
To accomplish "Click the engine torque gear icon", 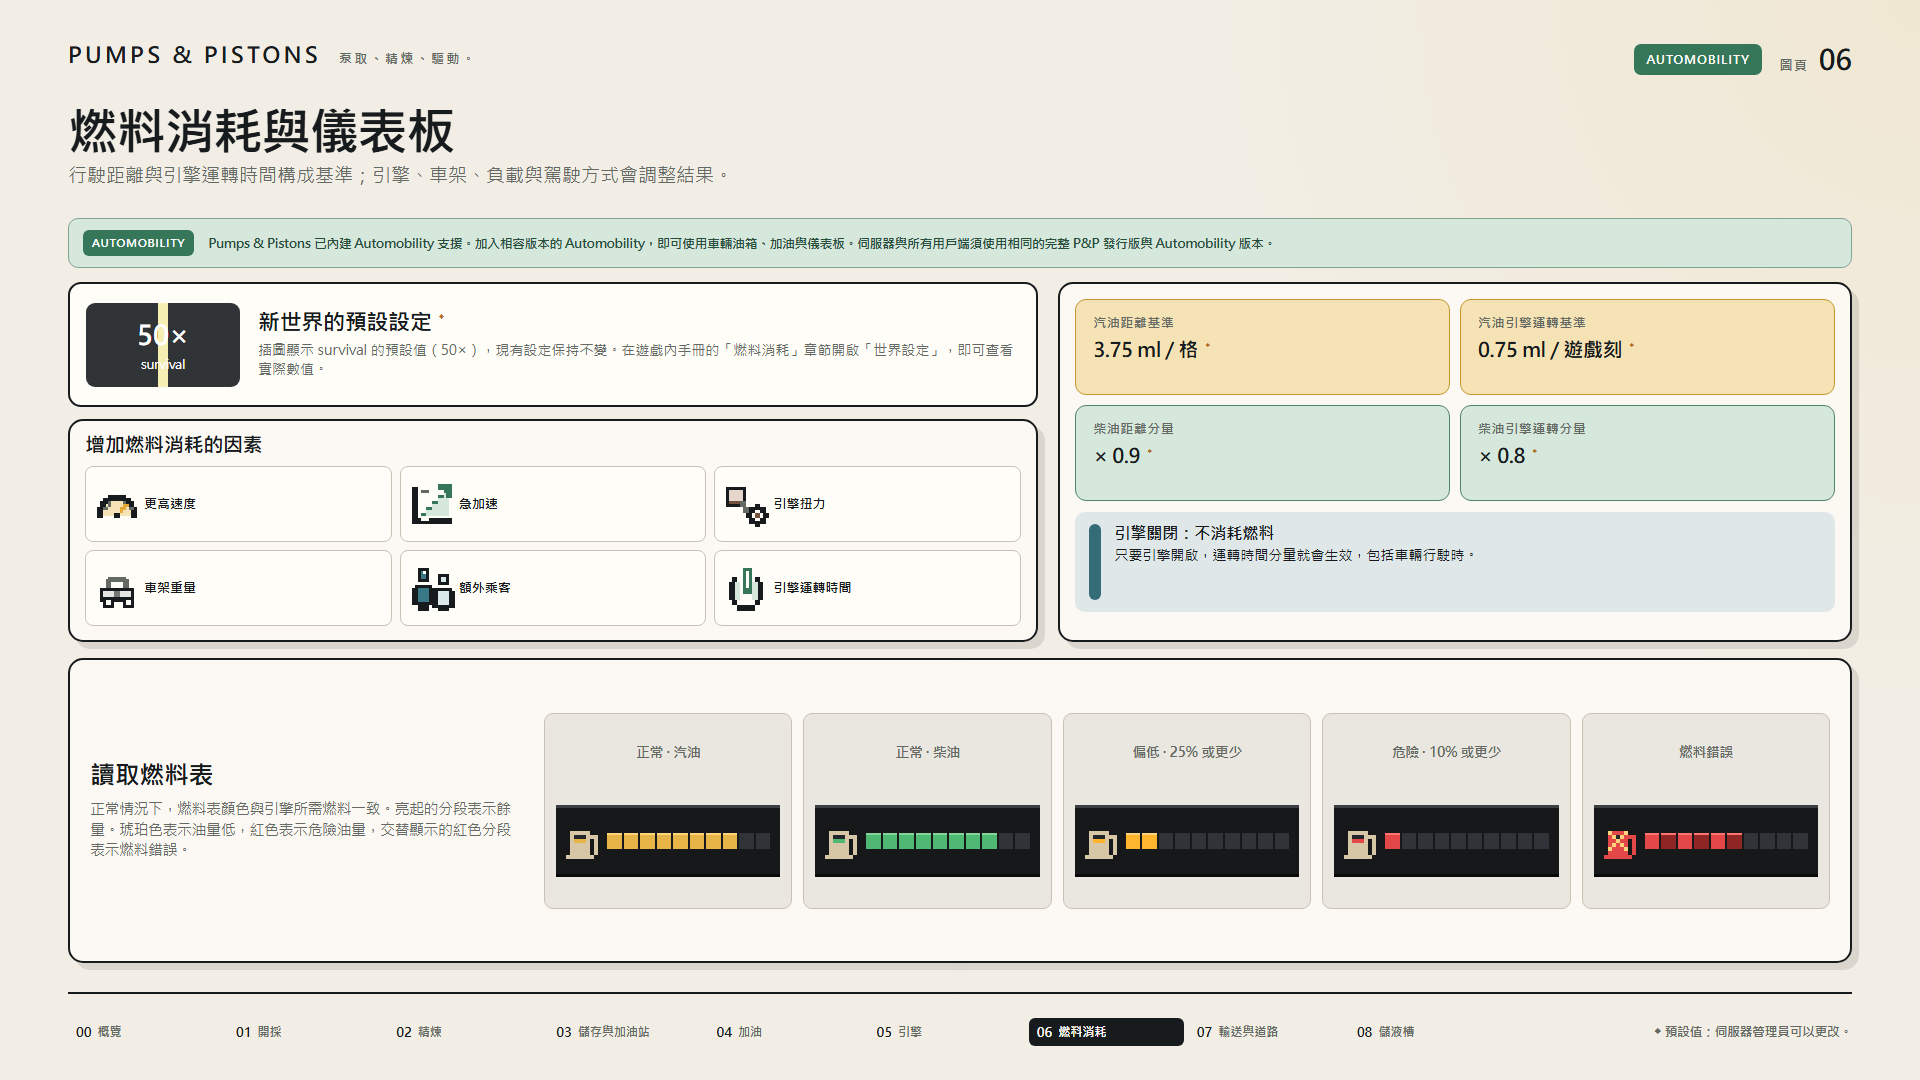I will [747, 506].
